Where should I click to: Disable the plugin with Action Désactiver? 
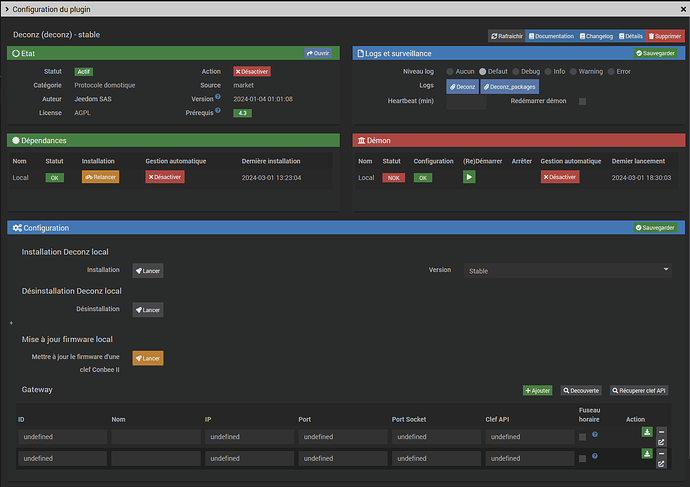[252, 71]
